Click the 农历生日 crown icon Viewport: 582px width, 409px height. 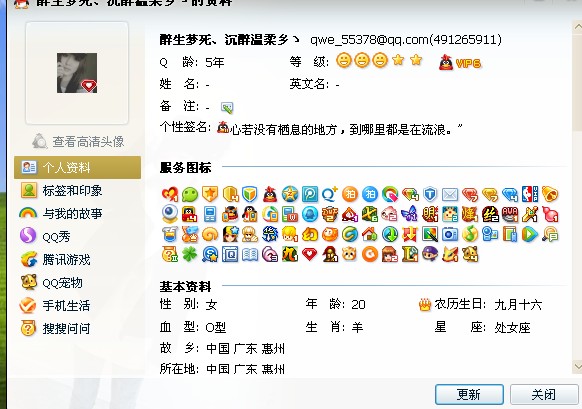[425, 305]
